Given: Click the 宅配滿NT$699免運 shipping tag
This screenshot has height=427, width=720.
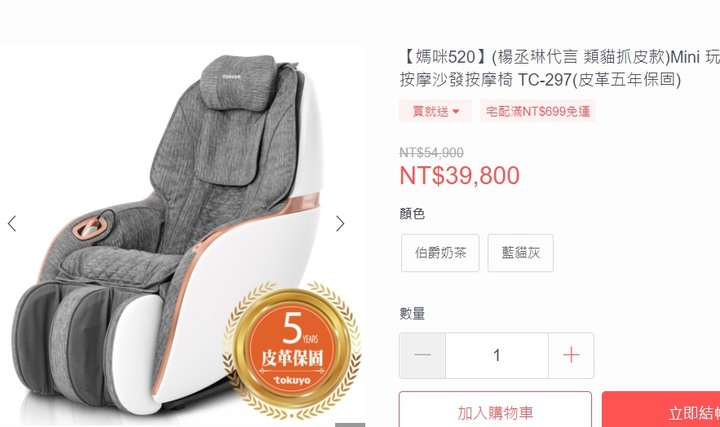Looking at the screenshot, I should pyautogui.click(x=538, y=111).
